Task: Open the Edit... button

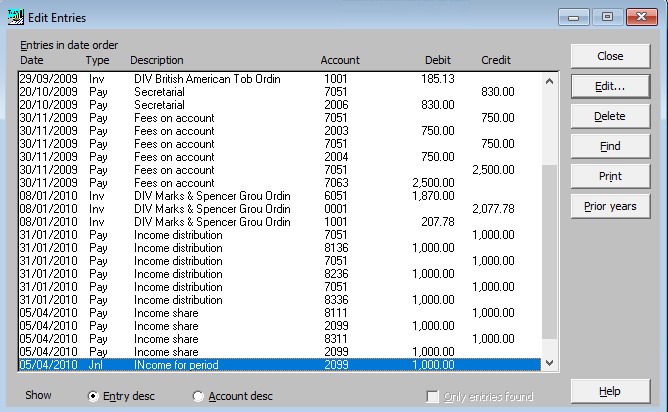Action: pyautogui.click(x=610, y=86)
